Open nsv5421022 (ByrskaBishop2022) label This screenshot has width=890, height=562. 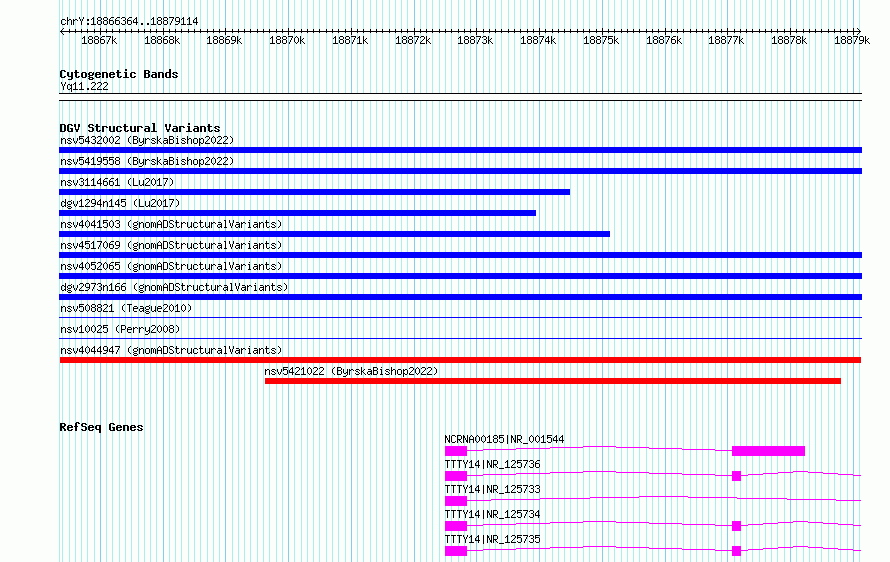tap(351, 371)
